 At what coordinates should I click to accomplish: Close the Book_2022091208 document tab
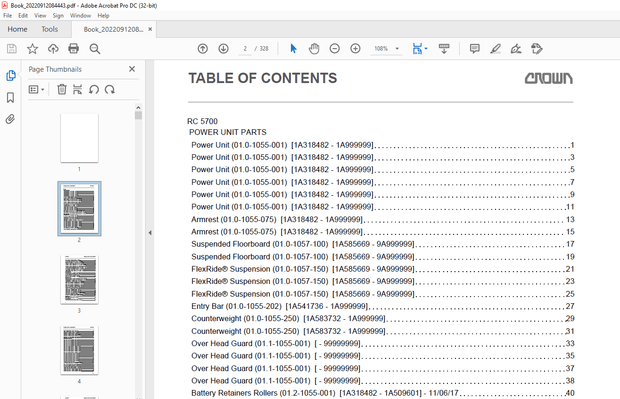pyautogui.click(x=150, y=29)
